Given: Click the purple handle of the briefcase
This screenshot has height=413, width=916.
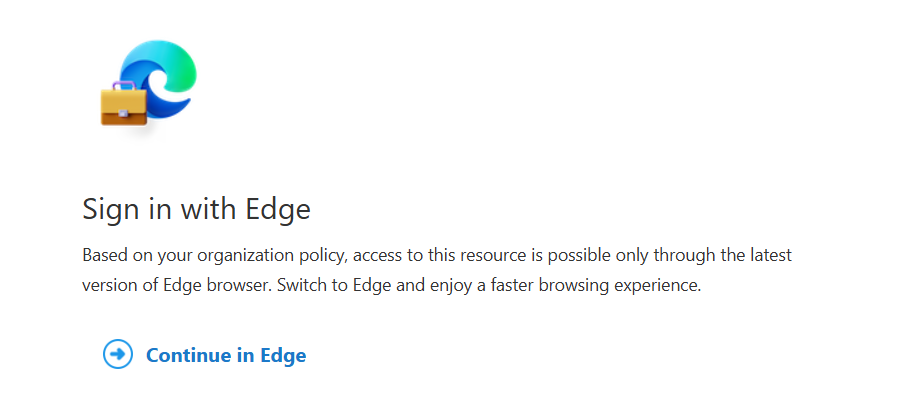Looking at the screenshot, I should coord(124,87).
